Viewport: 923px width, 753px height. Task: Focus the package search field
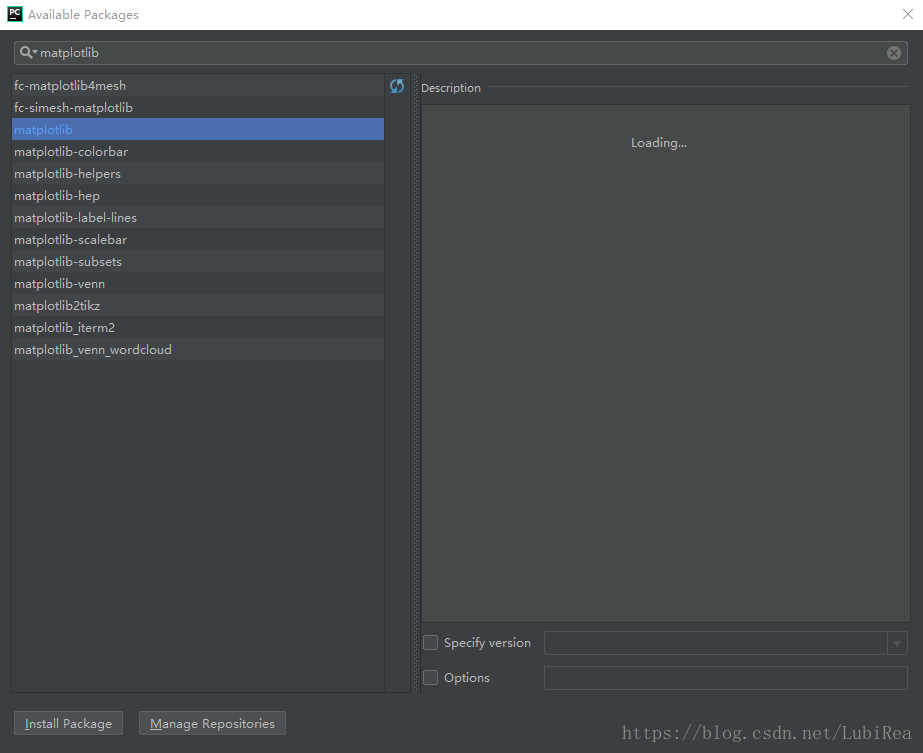pos(460,53)
